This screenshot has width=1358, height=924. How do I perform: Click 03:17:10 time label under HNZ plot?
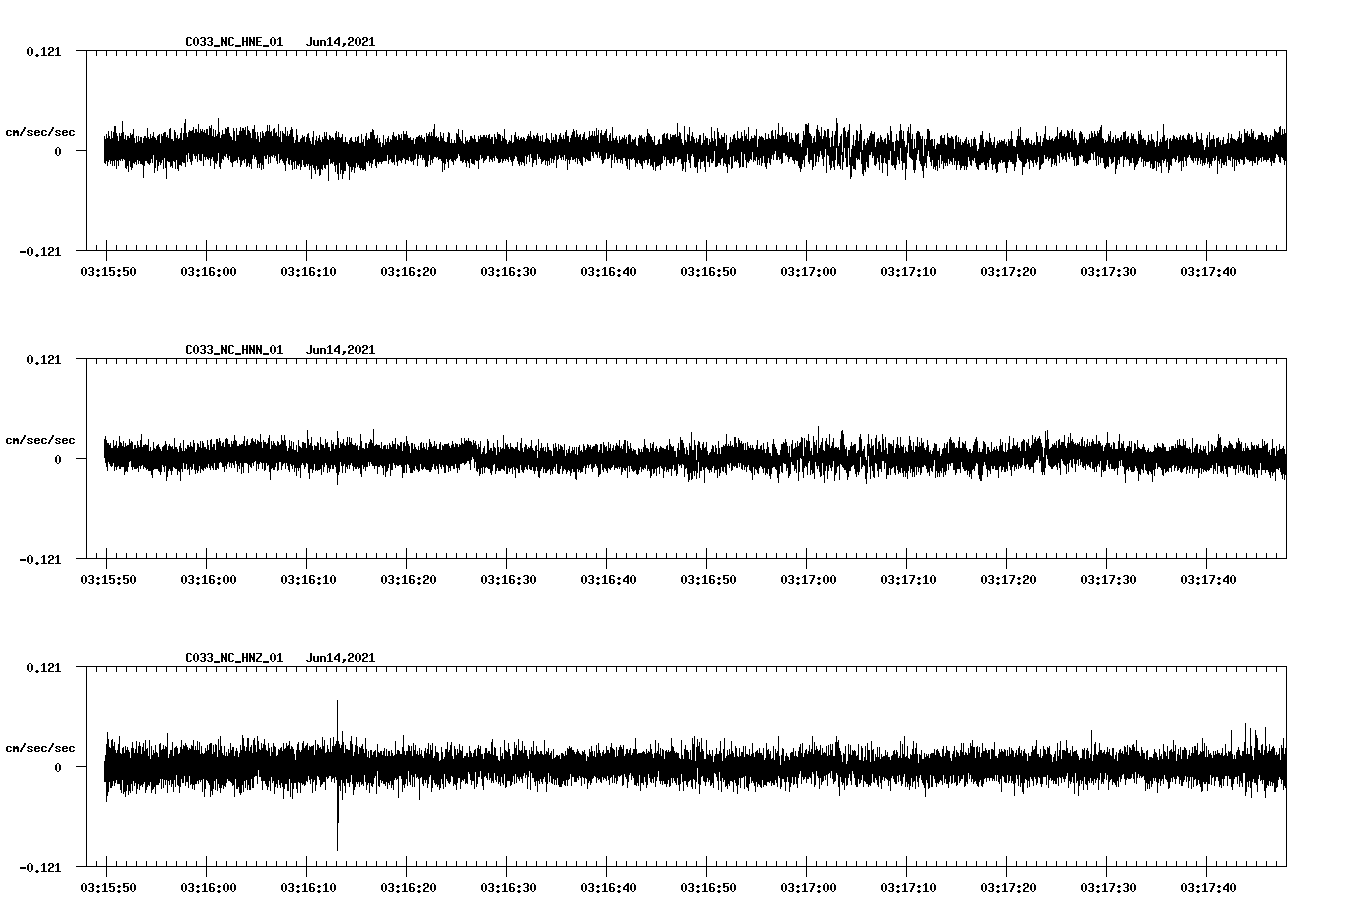coord(908,887)
